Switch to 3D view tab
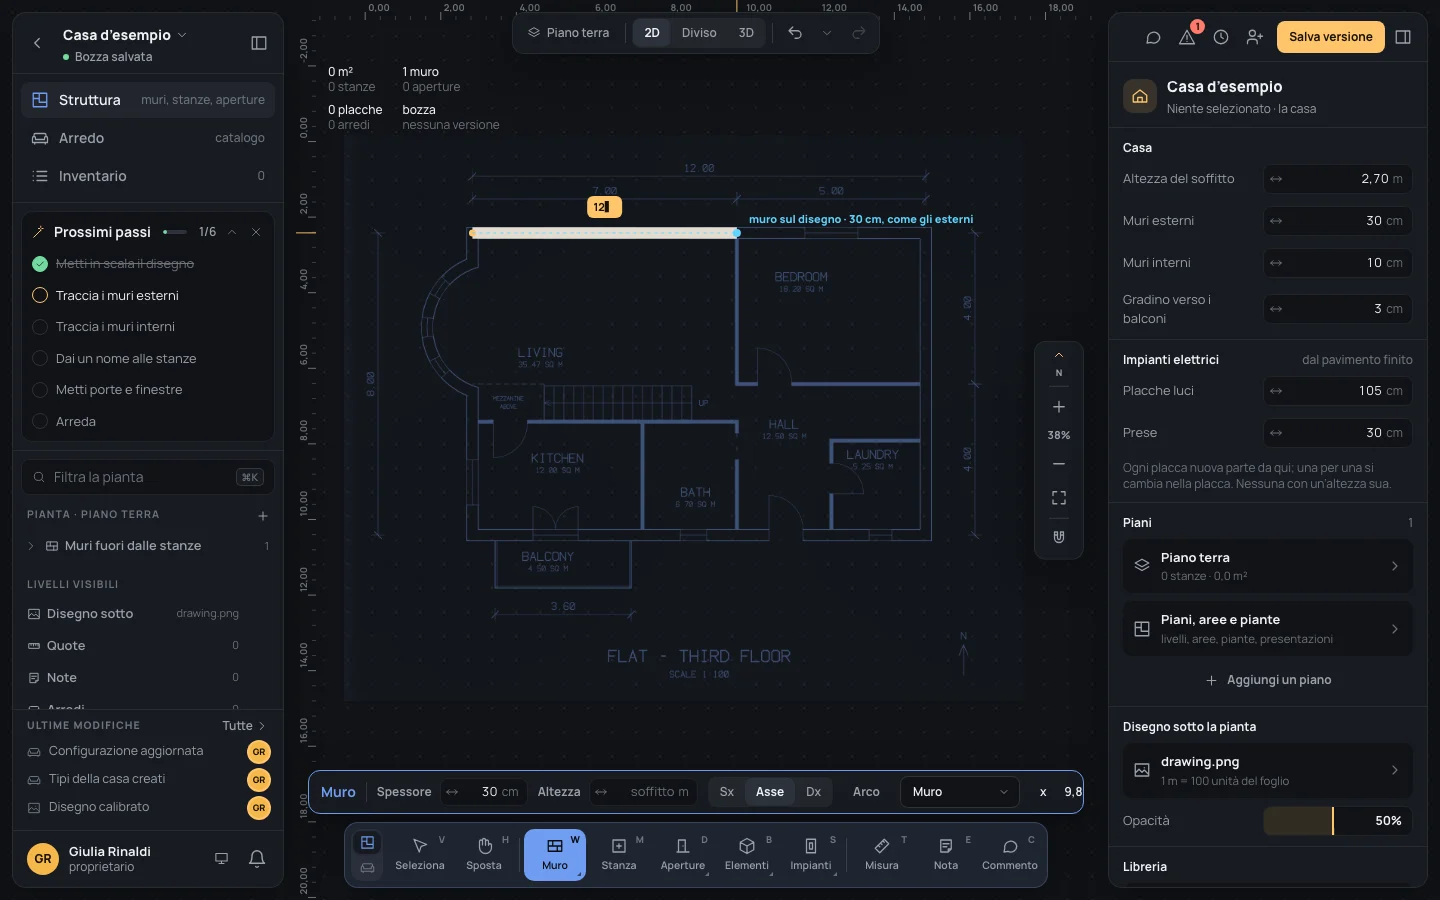Screen dimensions: 1440x900 746,33
